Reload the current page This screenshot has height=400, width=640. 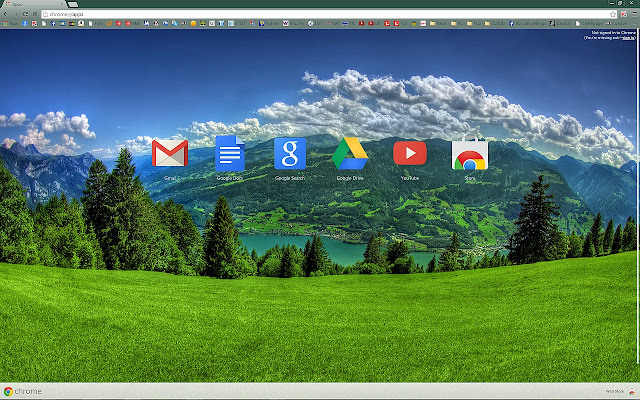click(25, 14)
